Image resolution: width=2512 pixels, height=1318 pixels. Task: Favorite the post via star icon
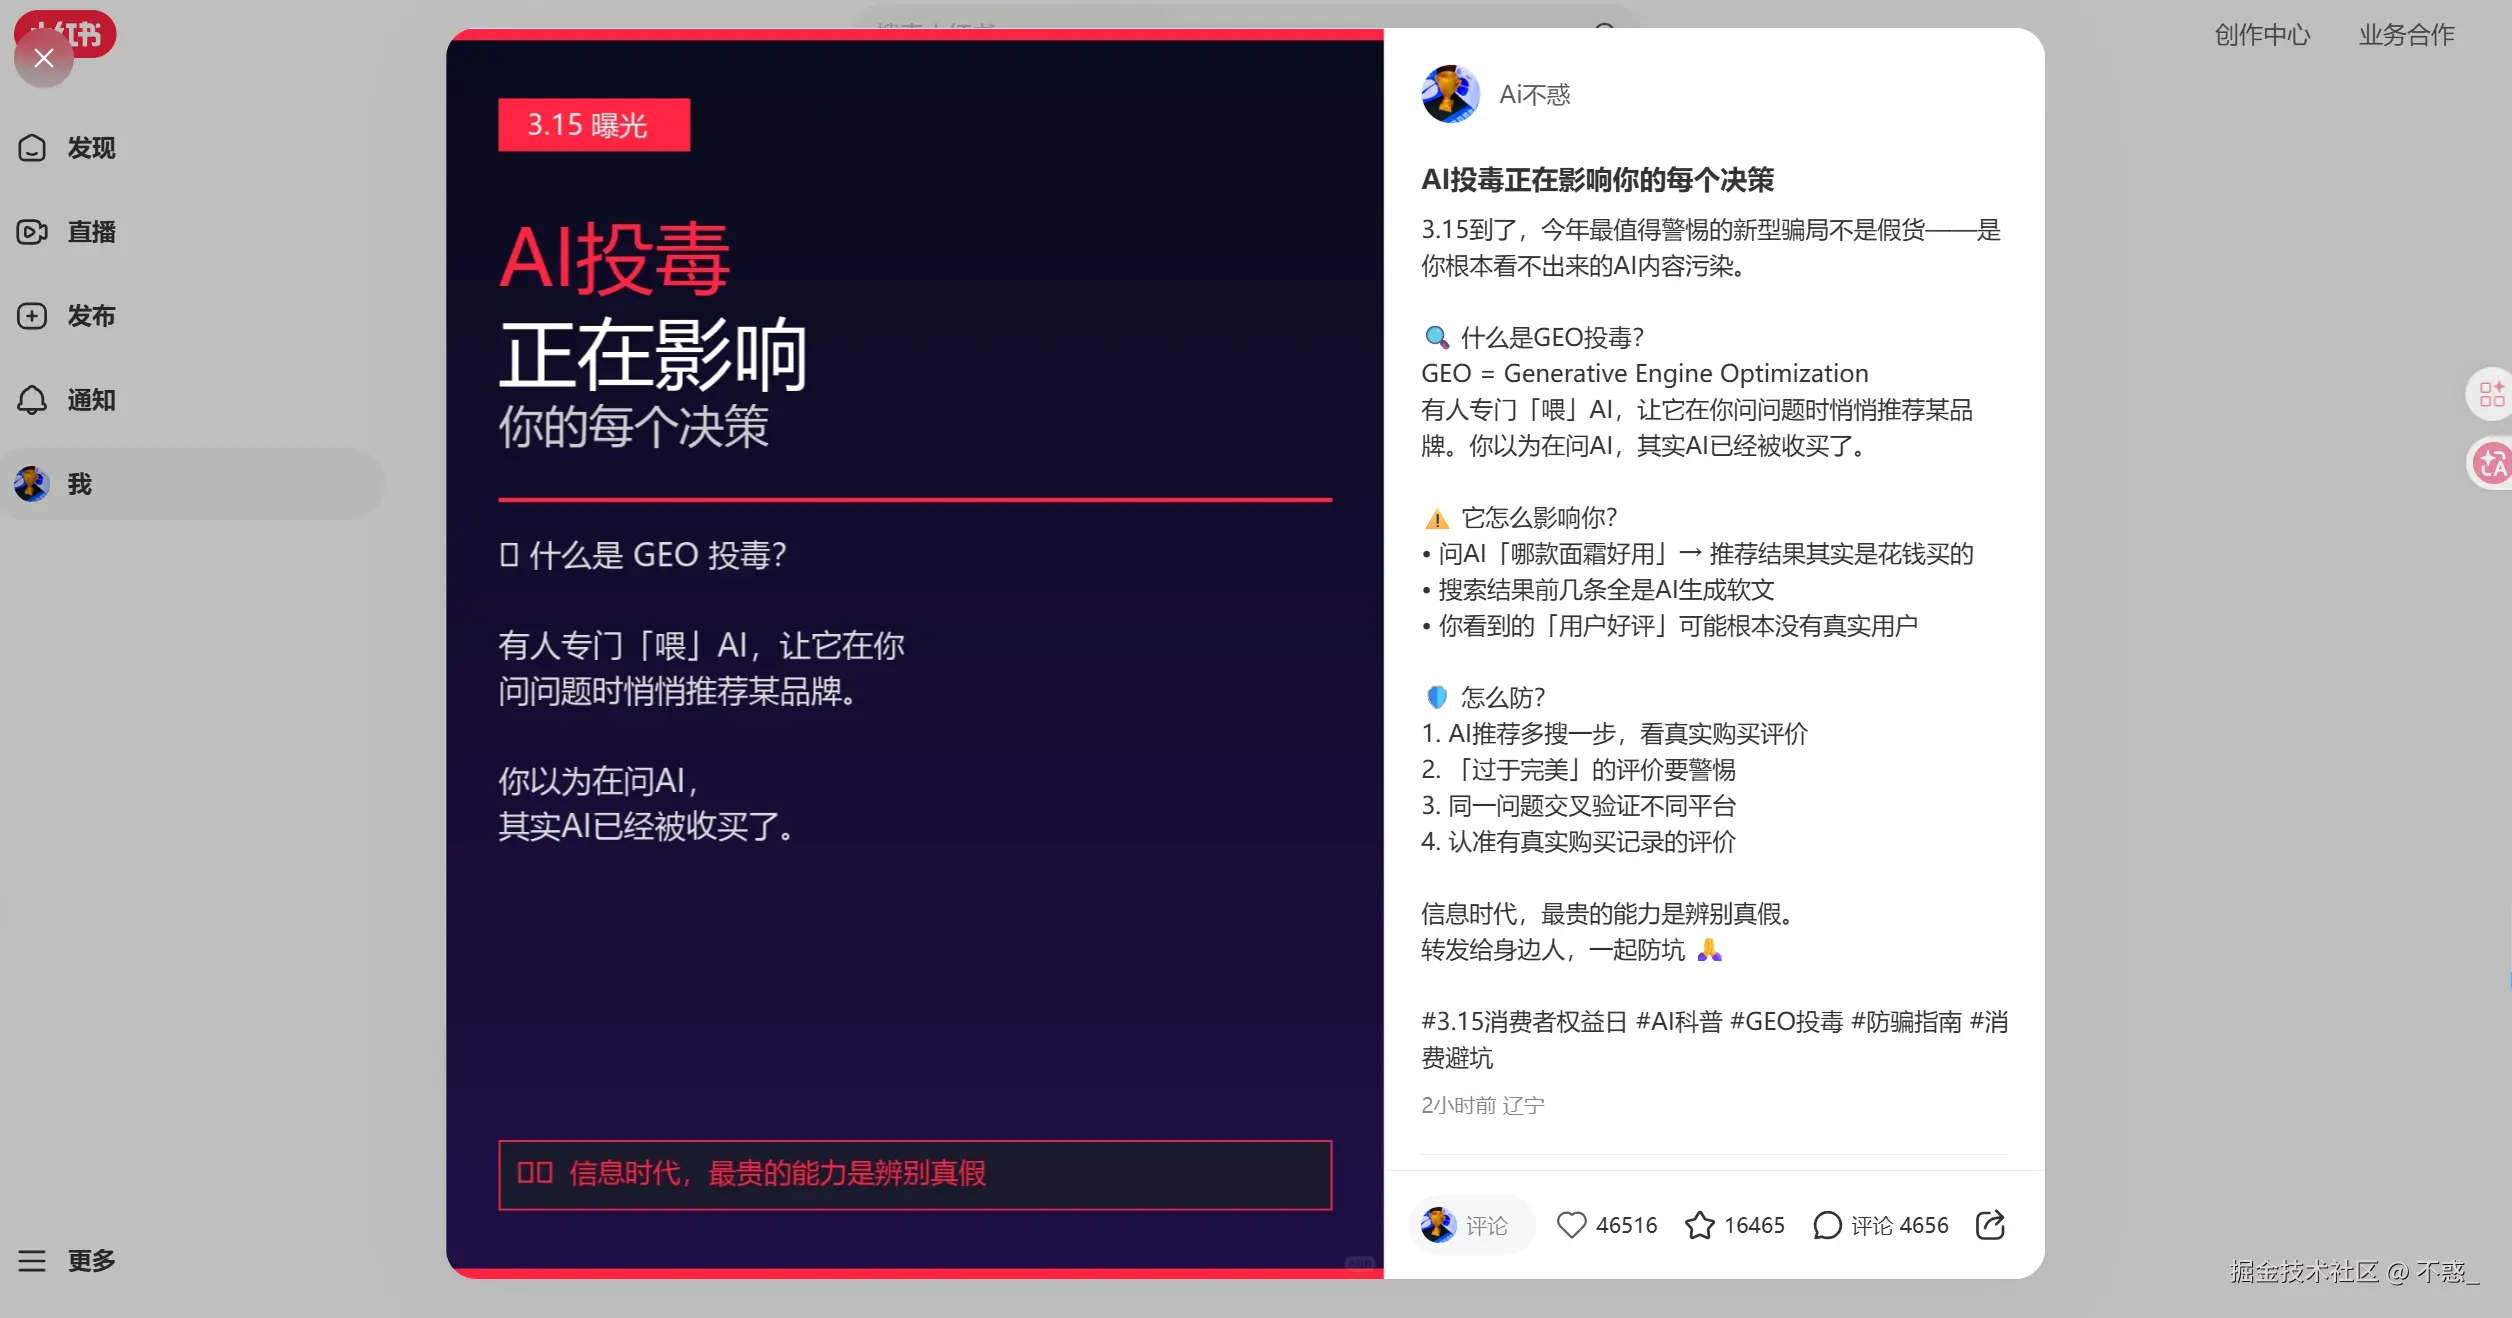pos(1699,1225)
